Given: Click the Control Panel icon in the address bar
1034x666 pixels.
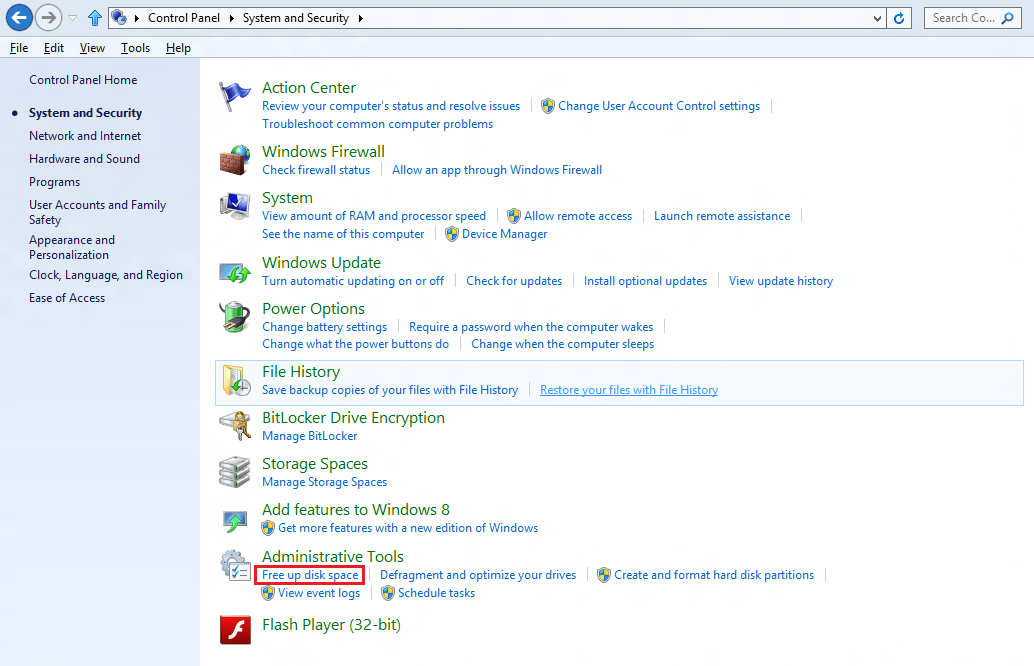Looking at the screenshot, I should 119,18.
